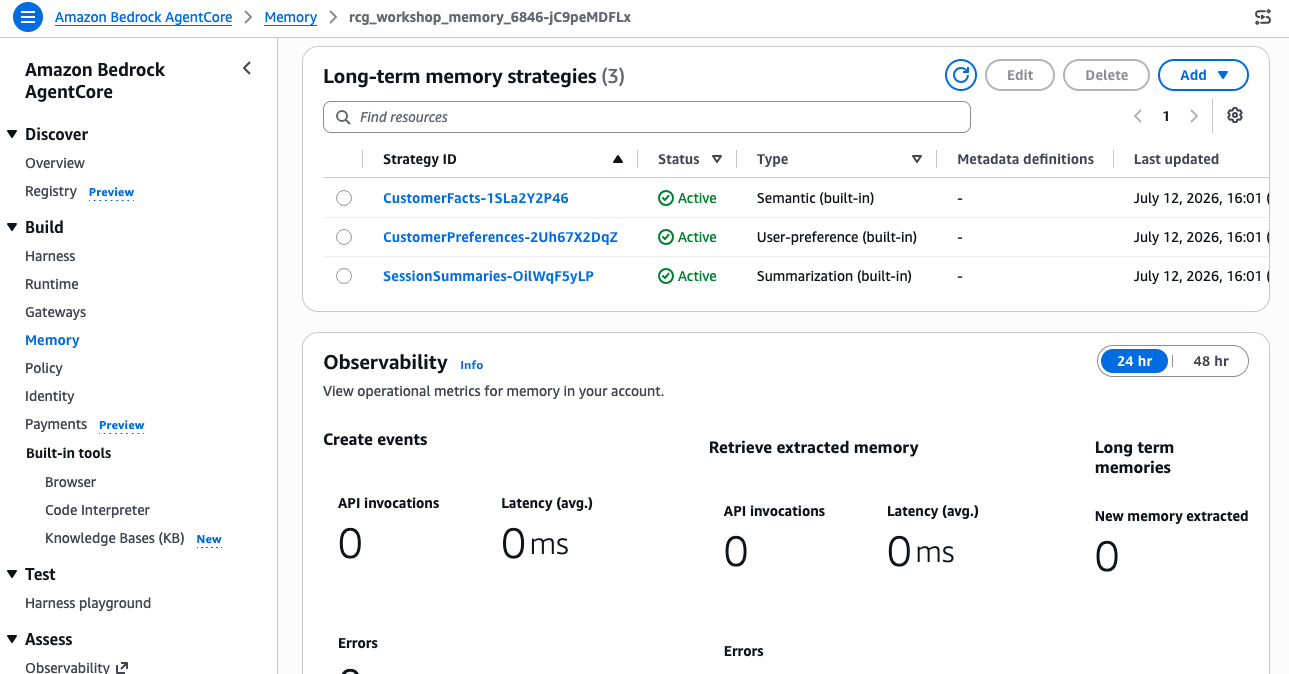Viewport: 1289px width, 674px height.
Task: Click the top-right panel settings icon
Action: coord(1263,17)
